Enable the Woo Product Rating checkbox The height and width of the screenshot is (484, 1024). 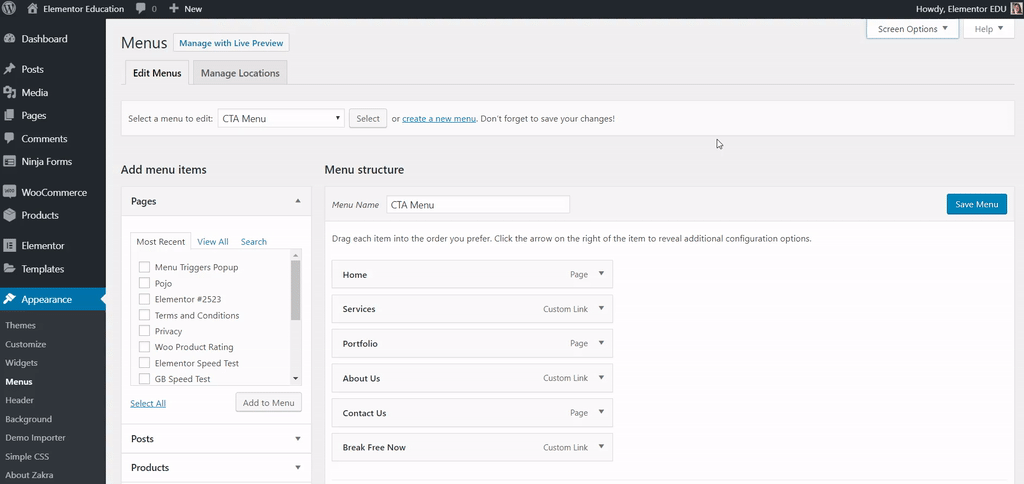coord(144,347)
